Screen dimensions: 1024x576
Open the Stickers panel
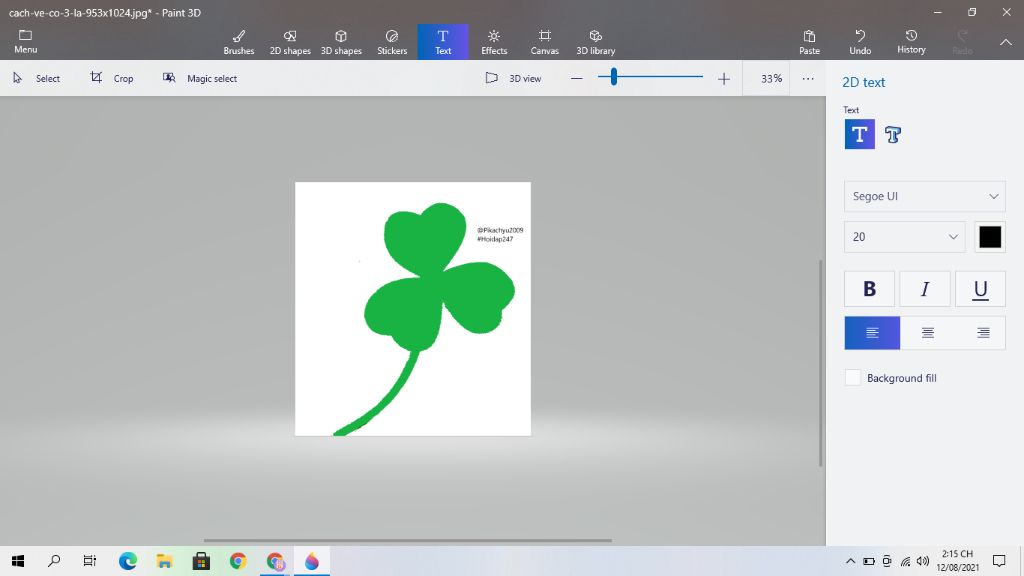(x=392, y=41)
